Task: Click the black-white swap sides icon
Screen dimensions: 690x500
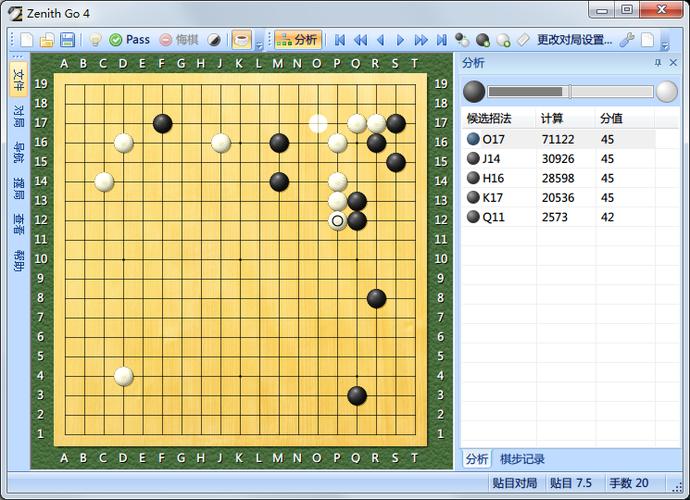Action: [x=214, y=40]
